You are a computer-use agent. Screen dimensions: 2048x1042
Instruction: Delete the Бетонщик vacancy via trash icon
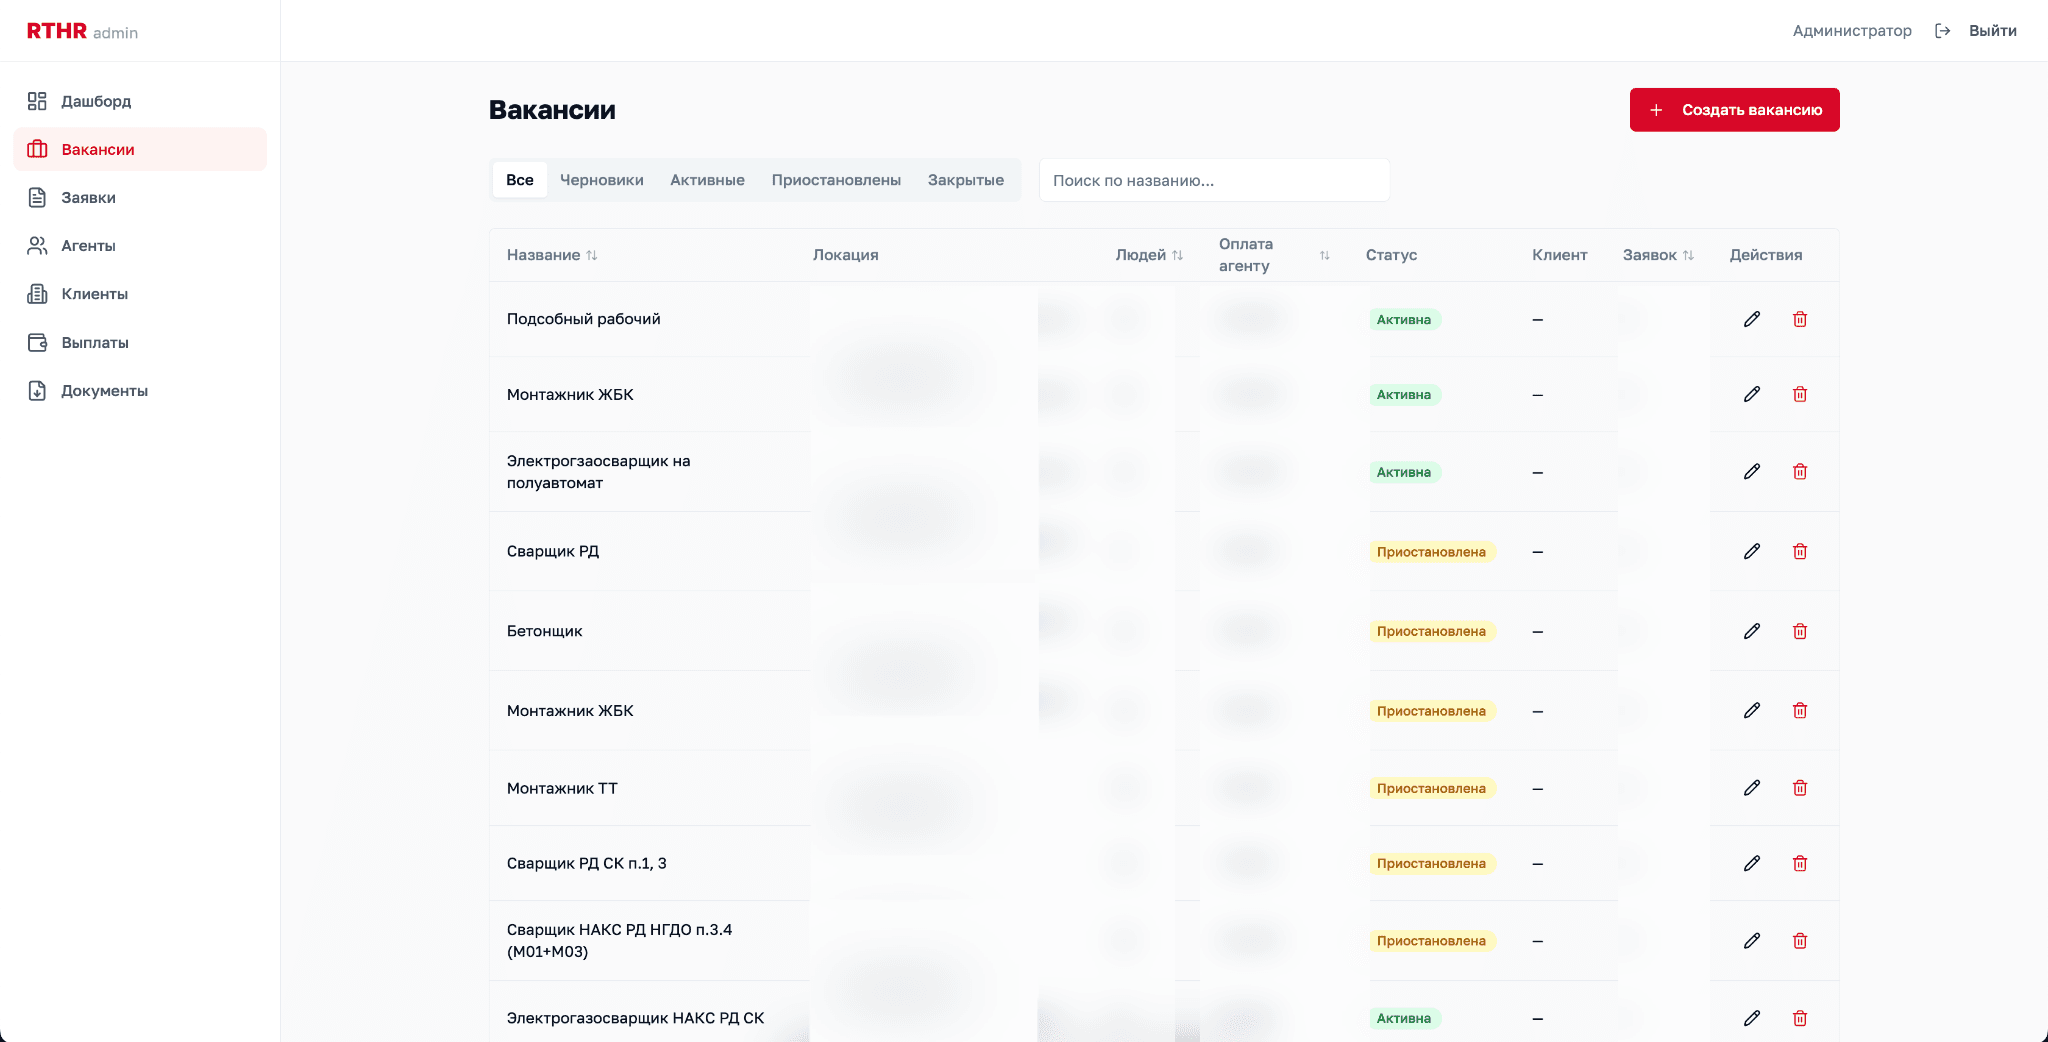pos(1799,631)
